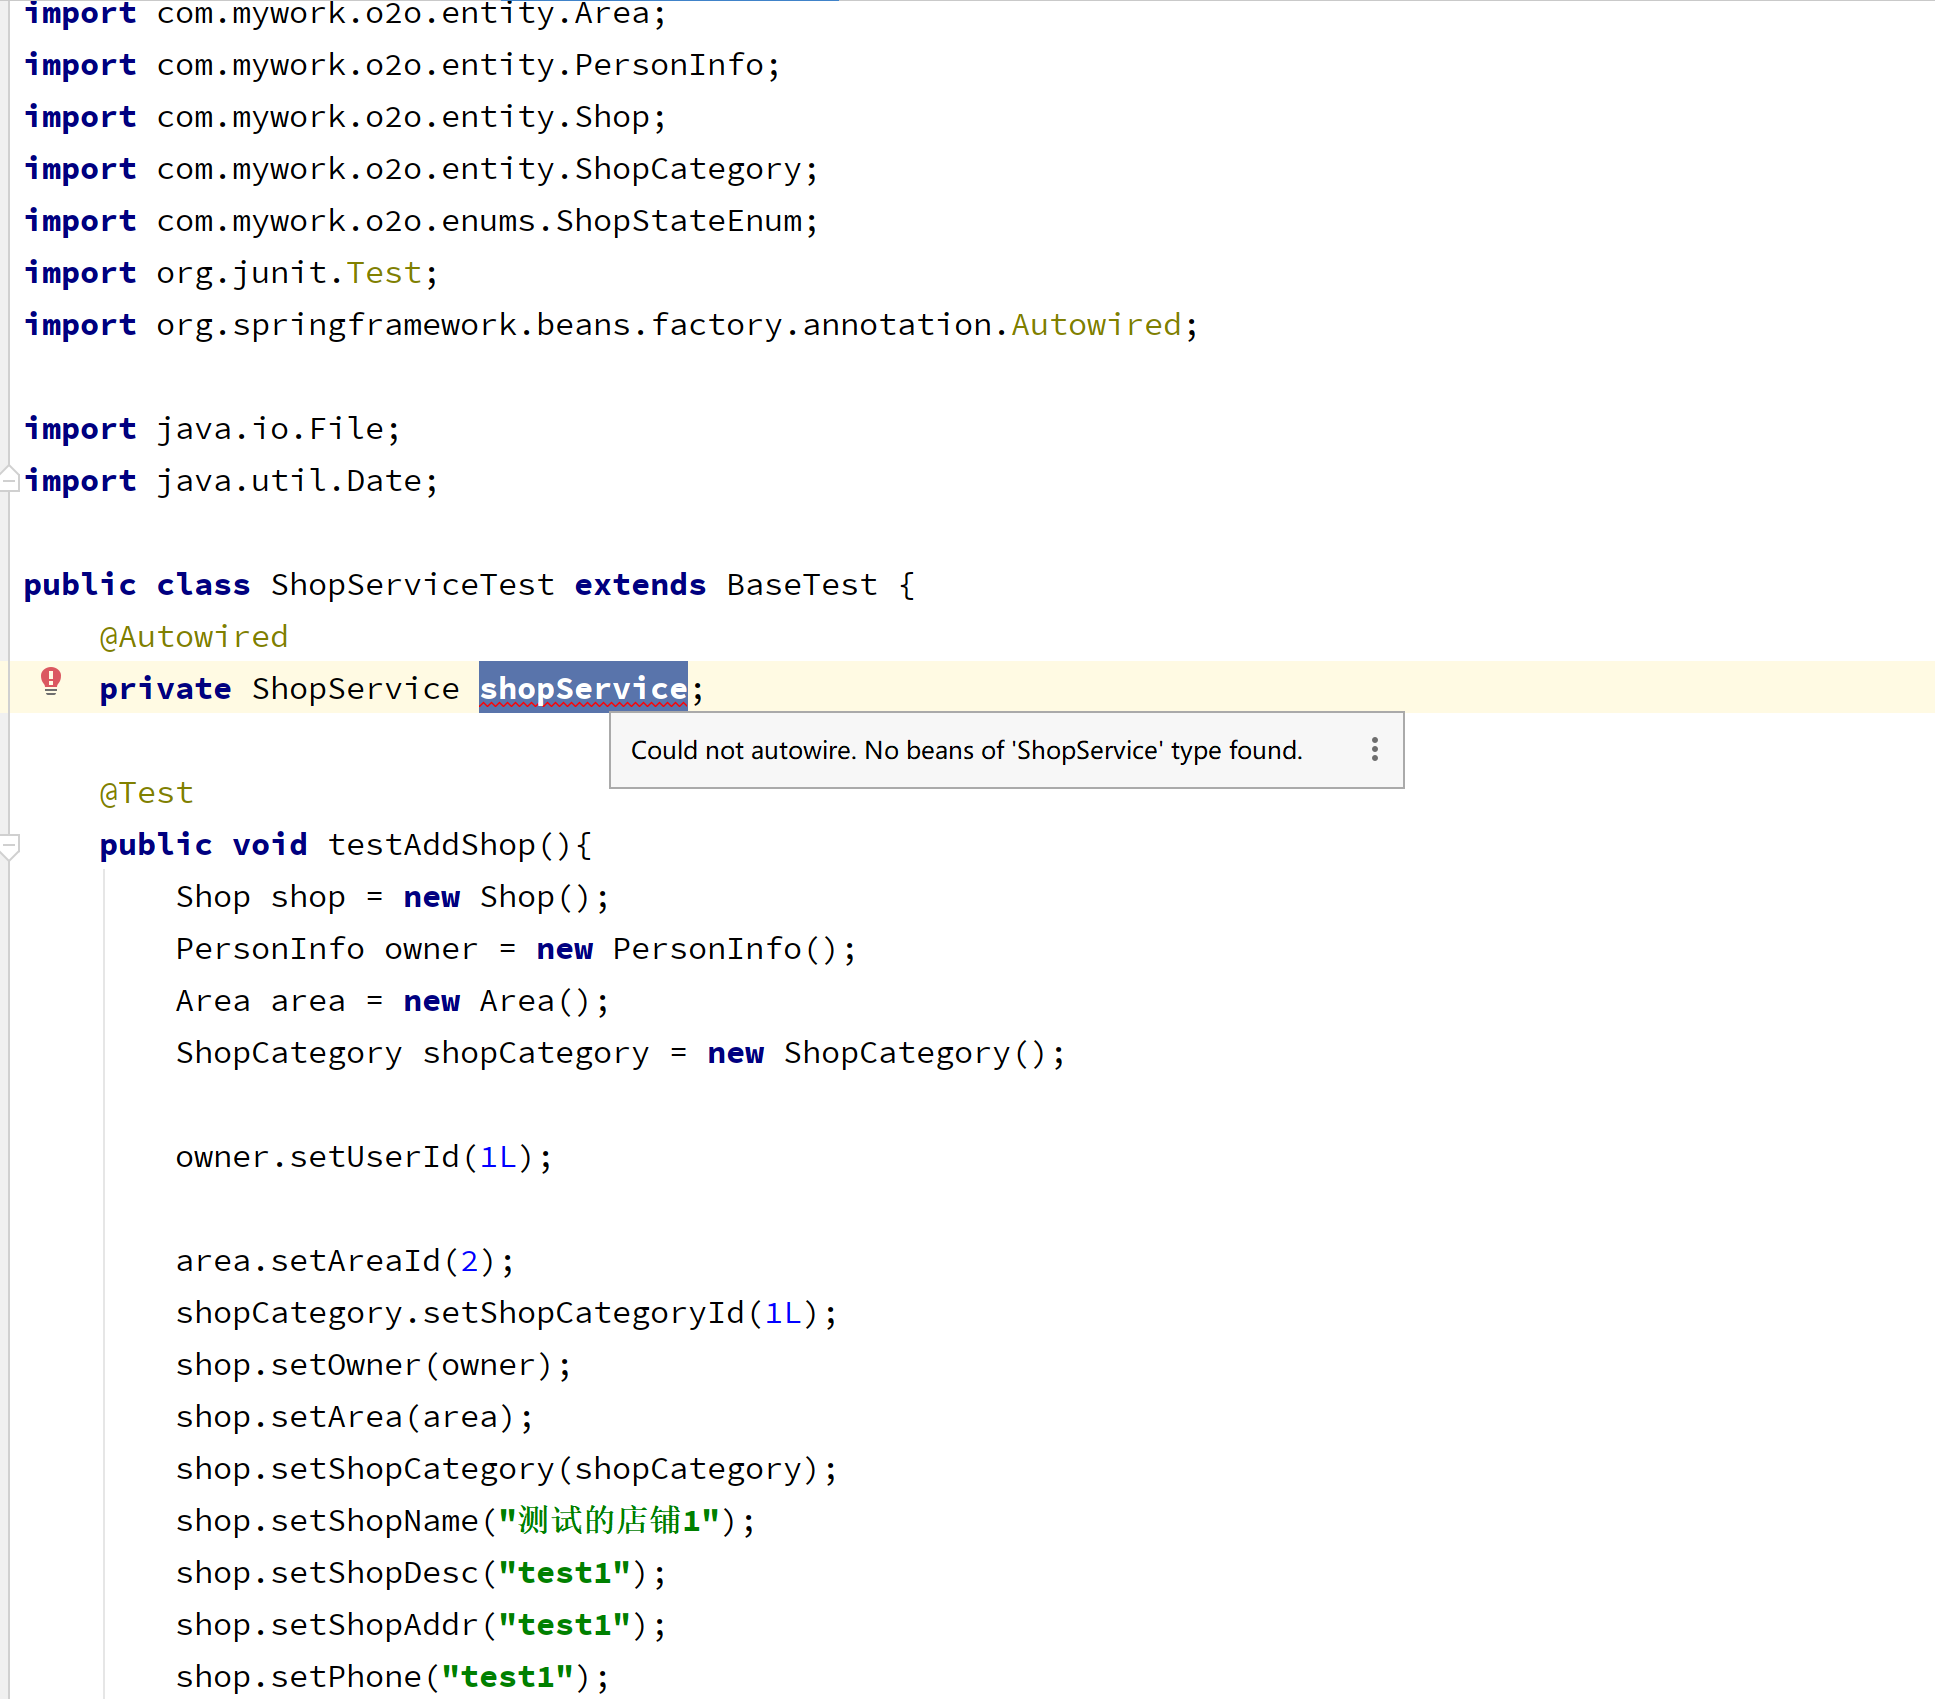Click the @Autowired annotation above the field
The image size is (1935, 1699).
coord(194,637)
